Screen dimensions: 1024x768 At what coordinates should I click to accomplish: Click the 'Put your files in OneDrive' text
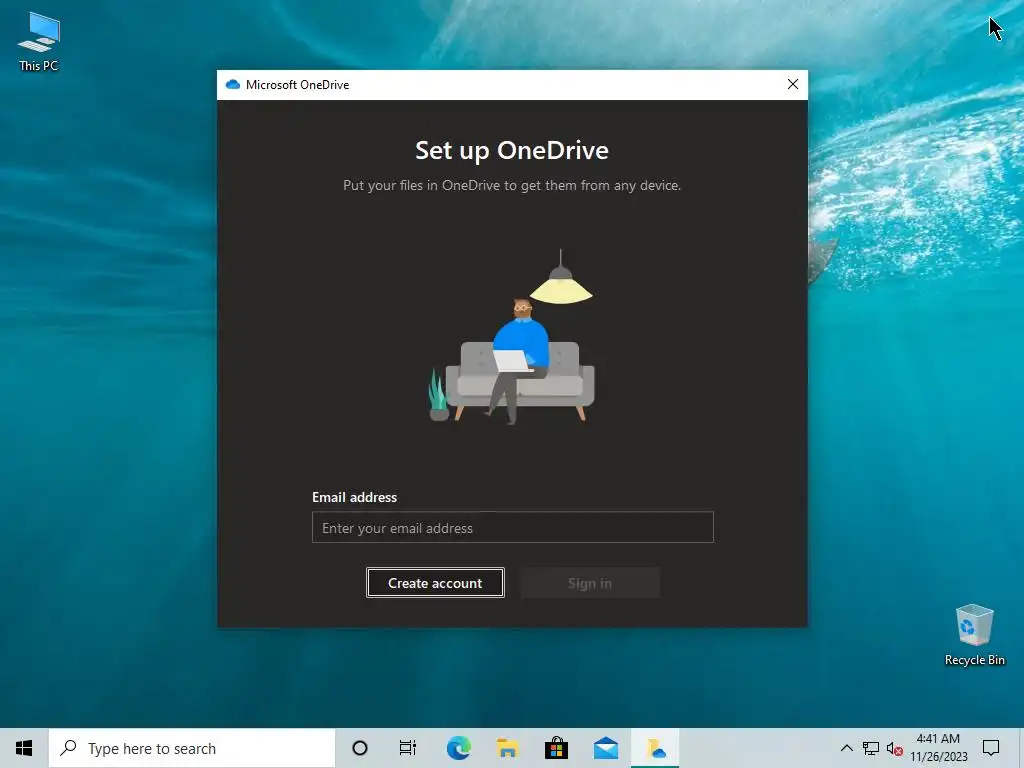pyautogui.click(x=512, y=185)
